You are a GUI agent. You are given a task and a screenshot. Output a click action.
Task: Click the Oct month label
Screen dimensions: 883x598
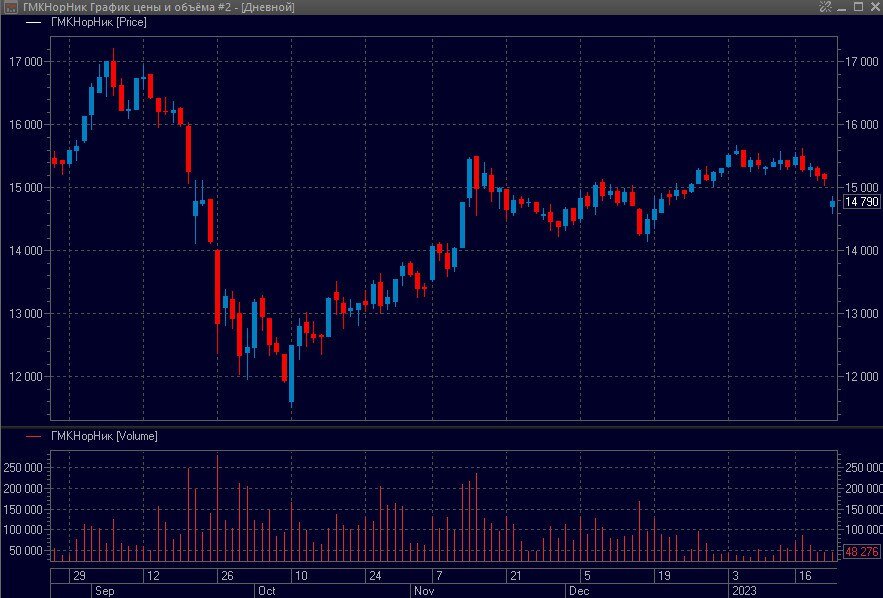coord(266,591)
